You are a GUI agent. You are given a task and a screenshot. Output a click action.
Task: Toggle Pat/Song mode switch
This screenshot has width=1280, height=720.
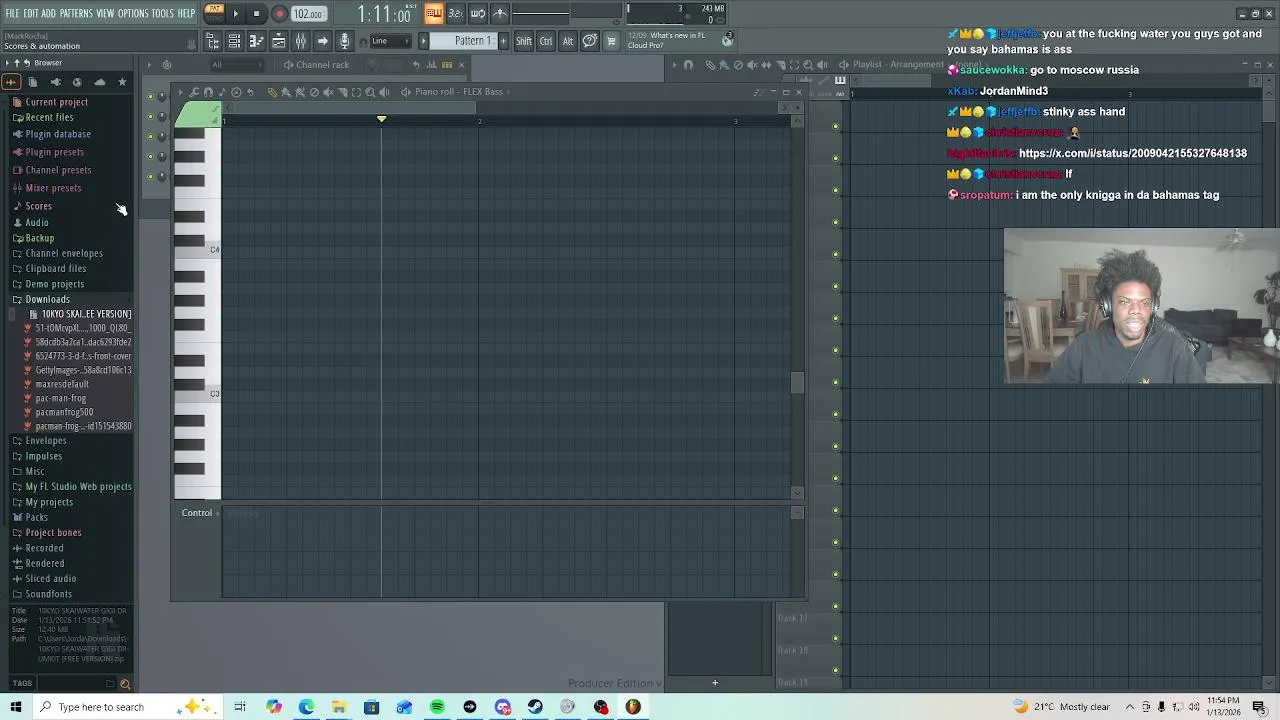click(x=214, y=13)
